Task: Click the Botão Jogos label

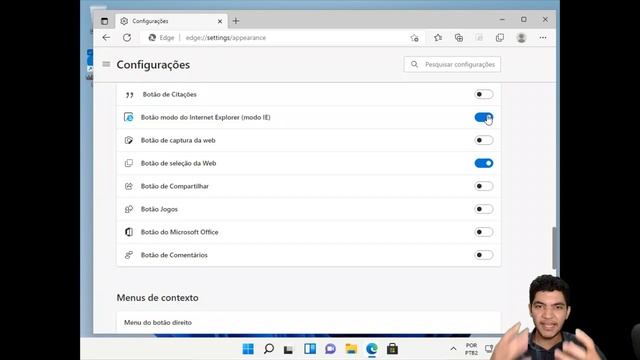Action: pos(159,209)
